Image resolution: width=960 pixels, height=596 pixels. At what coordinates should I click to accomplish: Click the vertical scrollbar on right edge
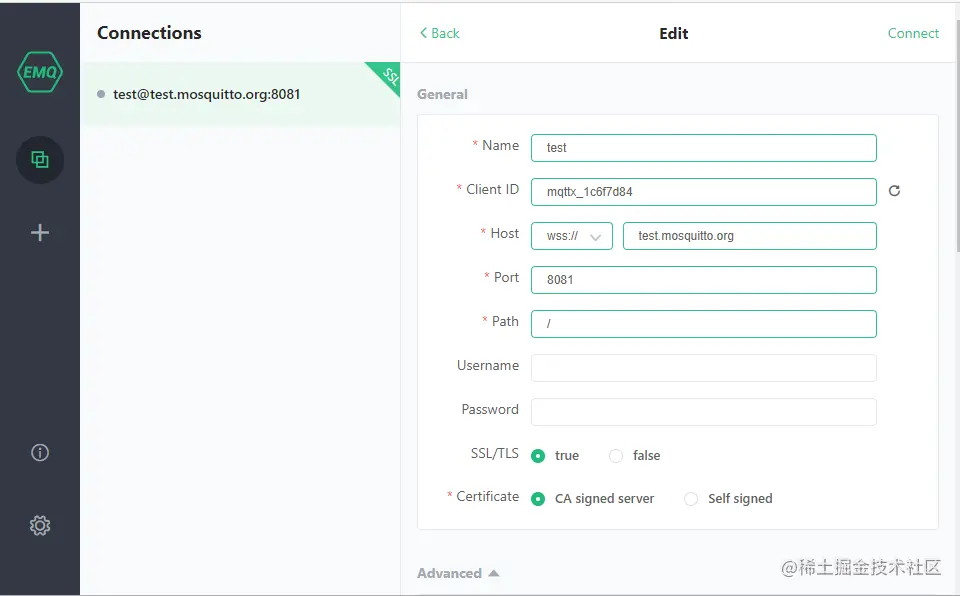click(958, 135)
